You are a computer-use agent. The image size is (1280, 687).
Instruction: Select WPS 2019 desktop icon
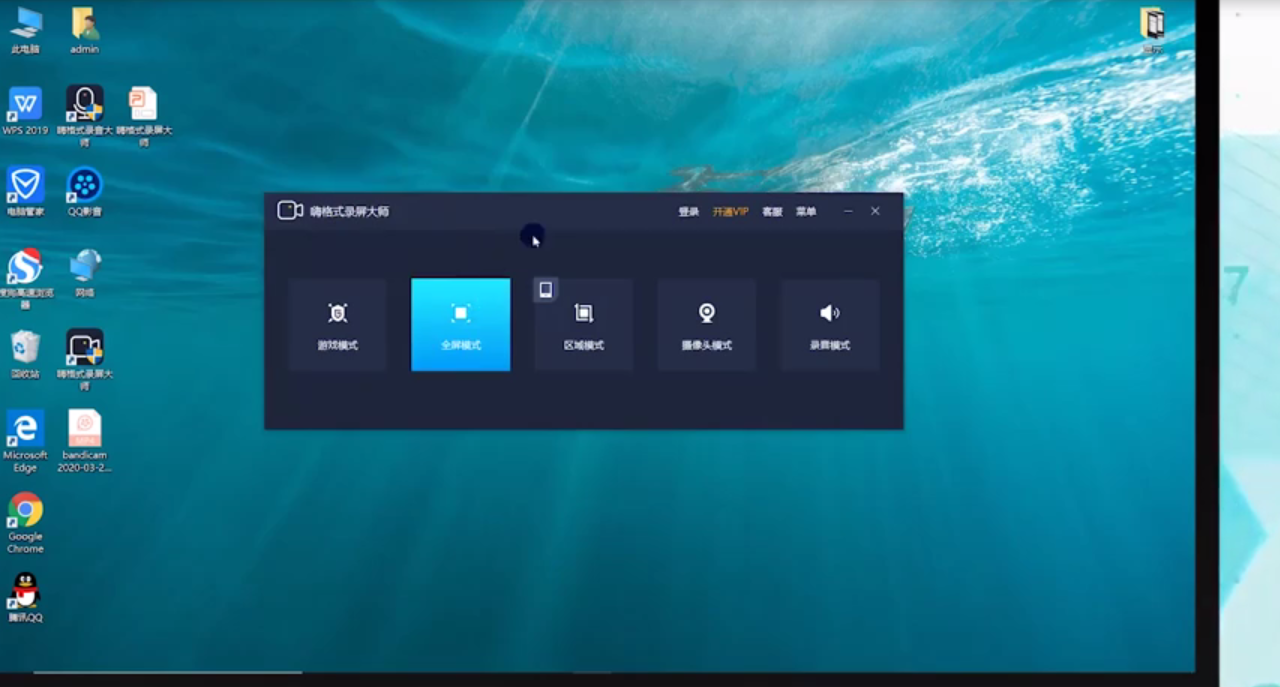[25, 111]
